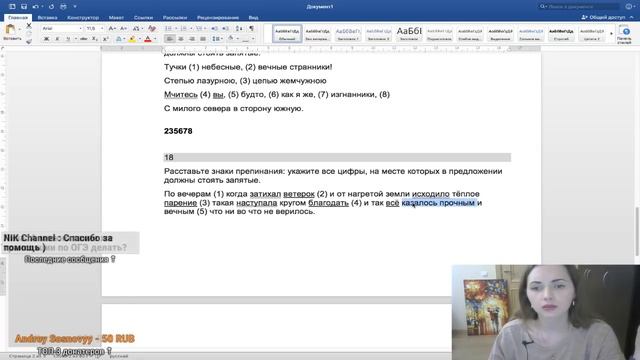Open the undo history dropdown arrow

point(42,7)
